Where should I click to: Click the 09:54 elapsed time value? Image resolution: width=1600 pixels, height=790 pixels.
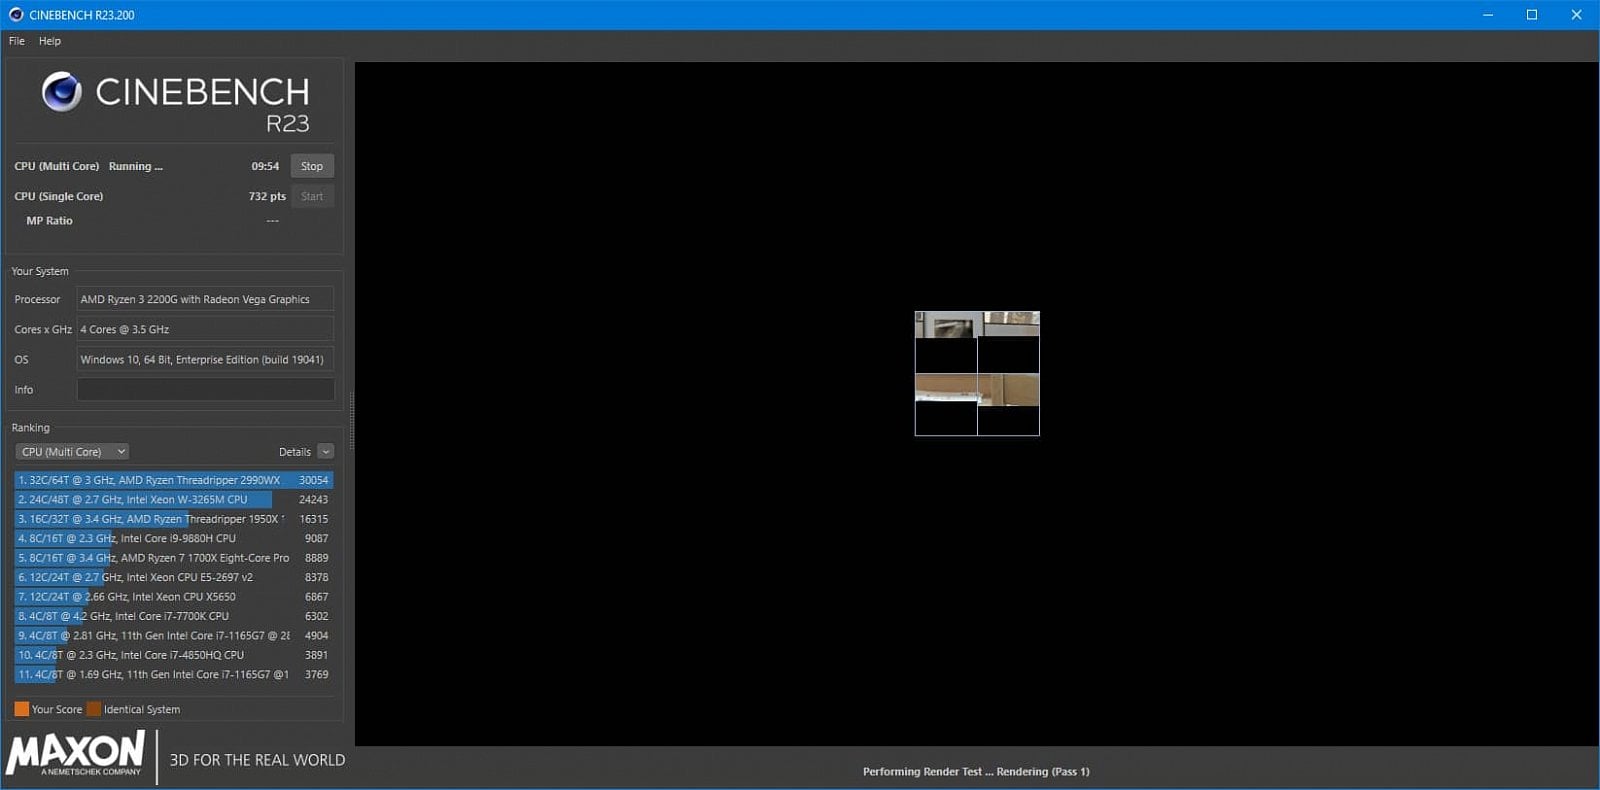265,166
